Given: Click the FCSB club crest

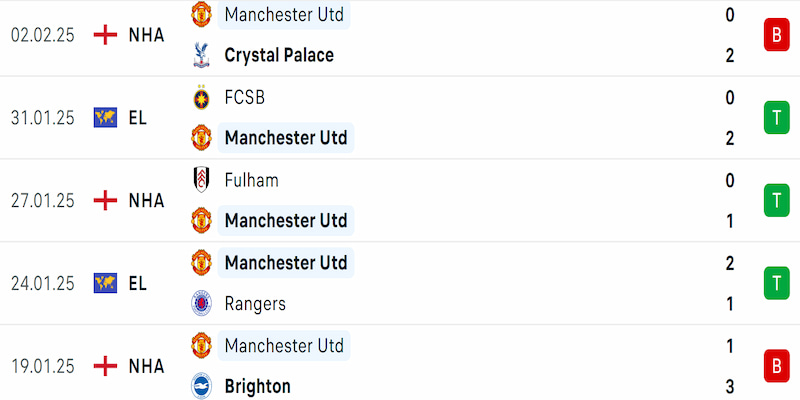Looking at the screenshot, I should pos(202,98).
